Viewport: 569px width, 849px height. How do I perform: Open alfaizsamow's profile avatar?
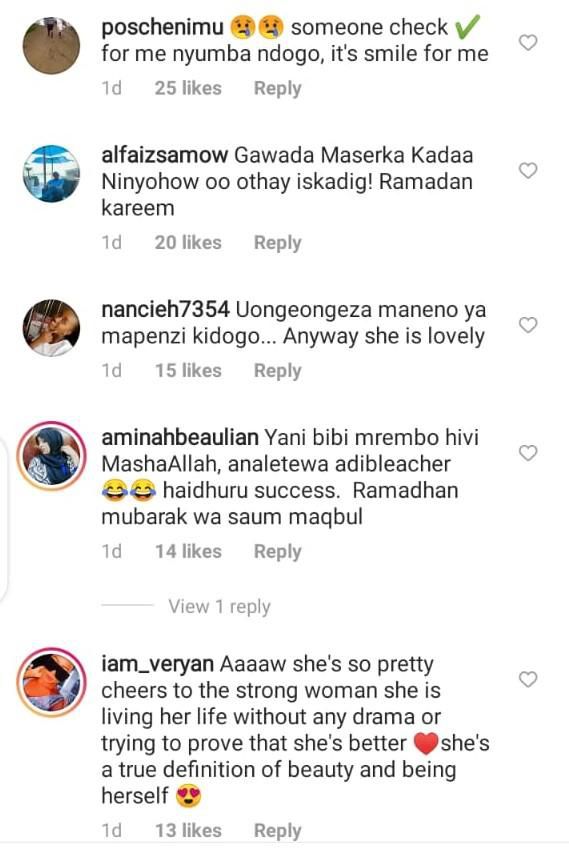pyautogui.click(x=51, y=173)
